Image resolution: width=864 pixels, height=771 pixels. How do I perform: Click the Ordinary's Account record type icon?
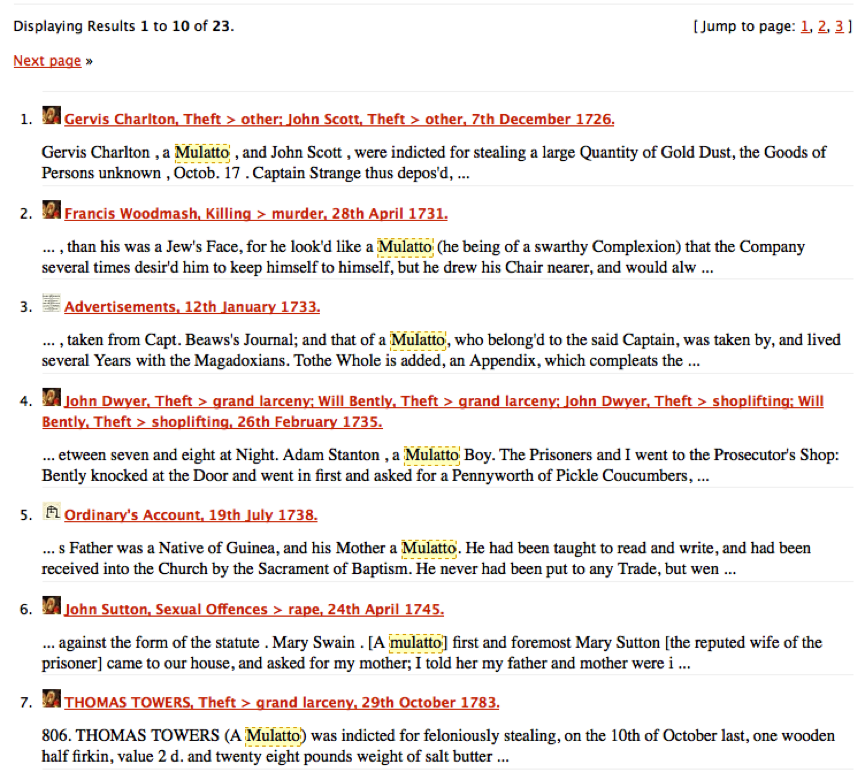pyautogui.click(x=51, y=510)
